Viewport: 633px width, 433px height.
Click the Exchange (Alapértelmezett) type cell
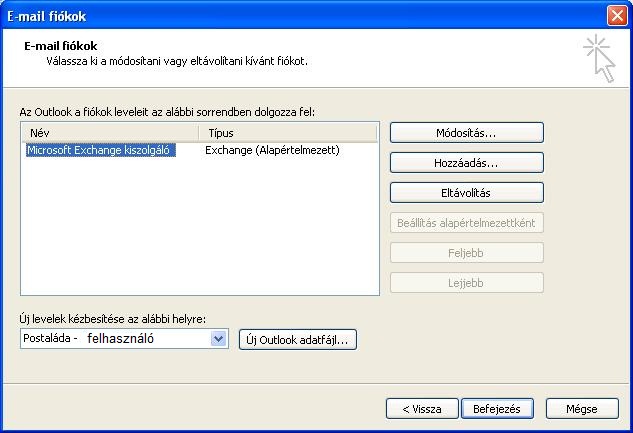[x=272, y=150]
